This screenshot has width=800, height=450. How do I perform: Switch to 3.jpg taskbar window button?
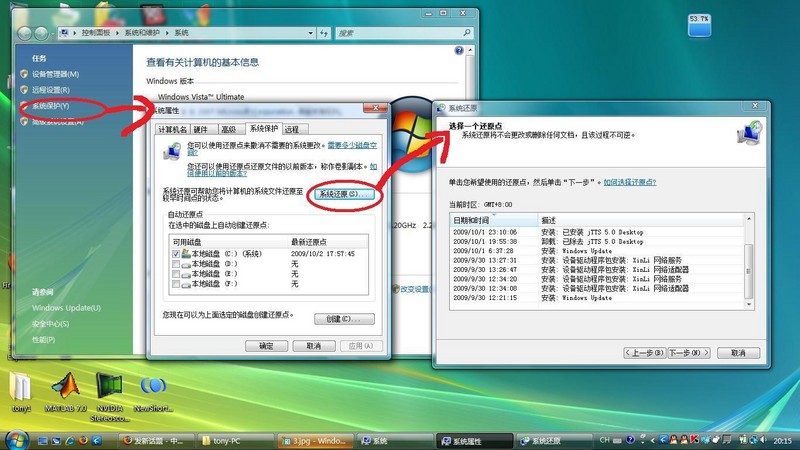(x=316, y=440)
